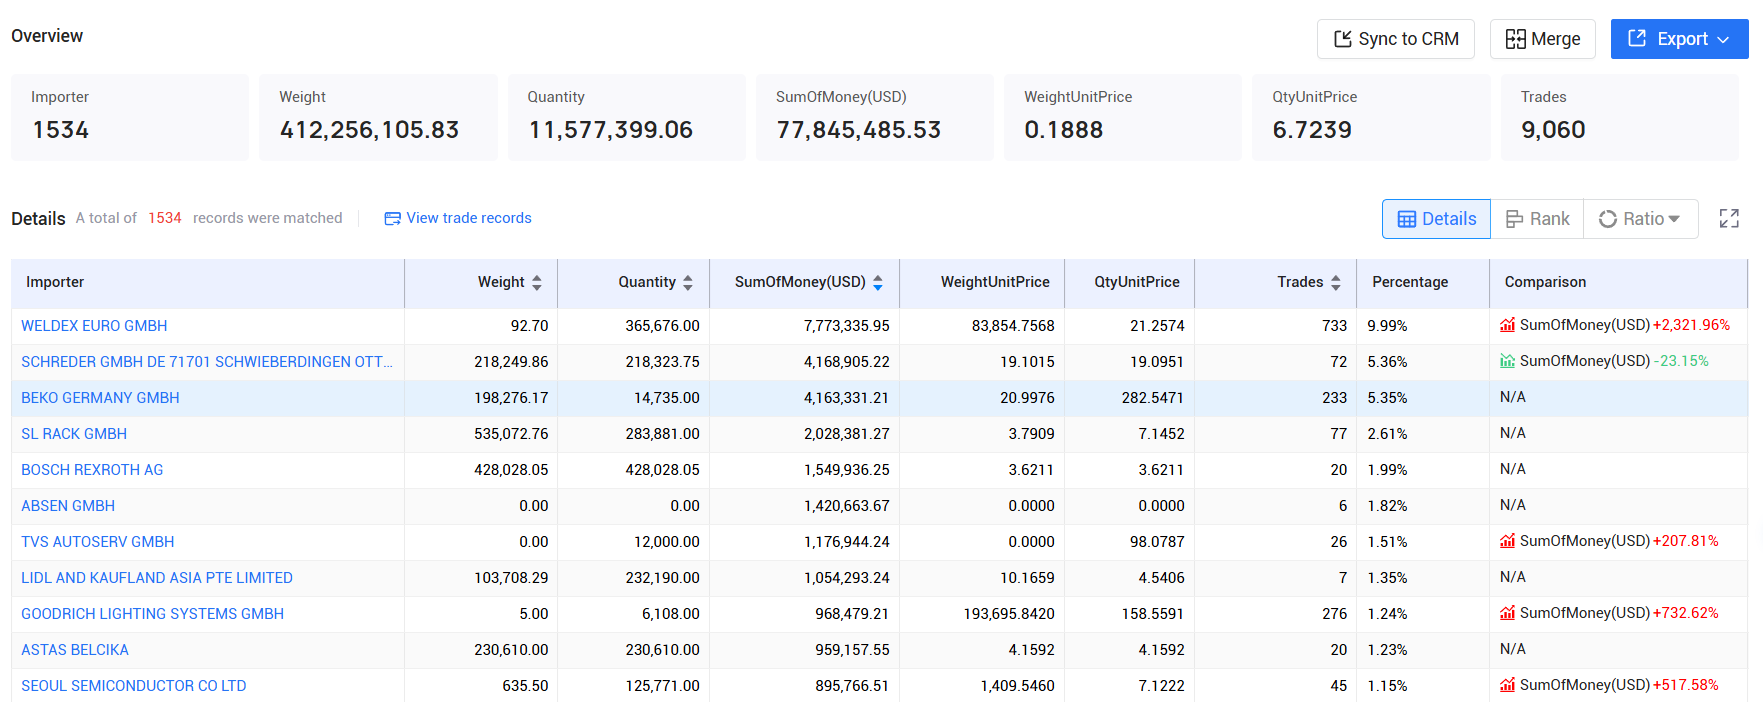Open GOODRICH LIGHTING SYSTEMS GMBH link
The height and width of the screenshot is (702, 1763).
(152, 614)
